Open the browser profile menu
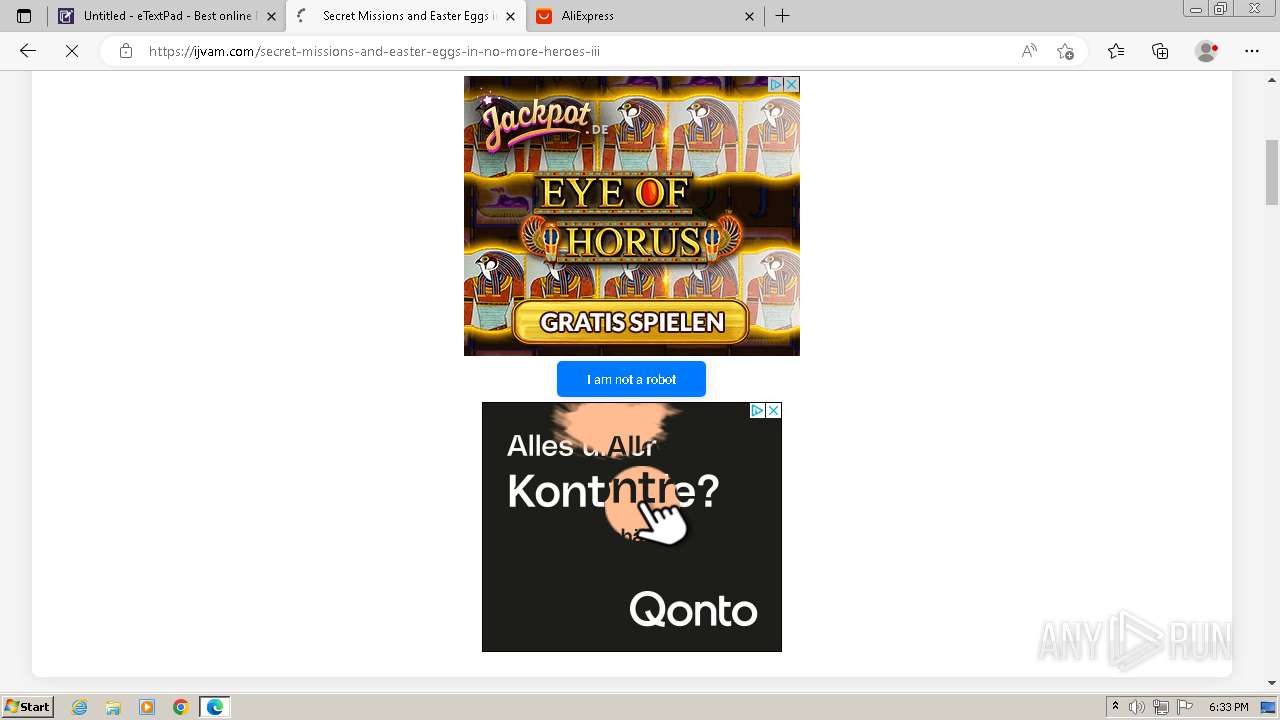 point(1207,51)
